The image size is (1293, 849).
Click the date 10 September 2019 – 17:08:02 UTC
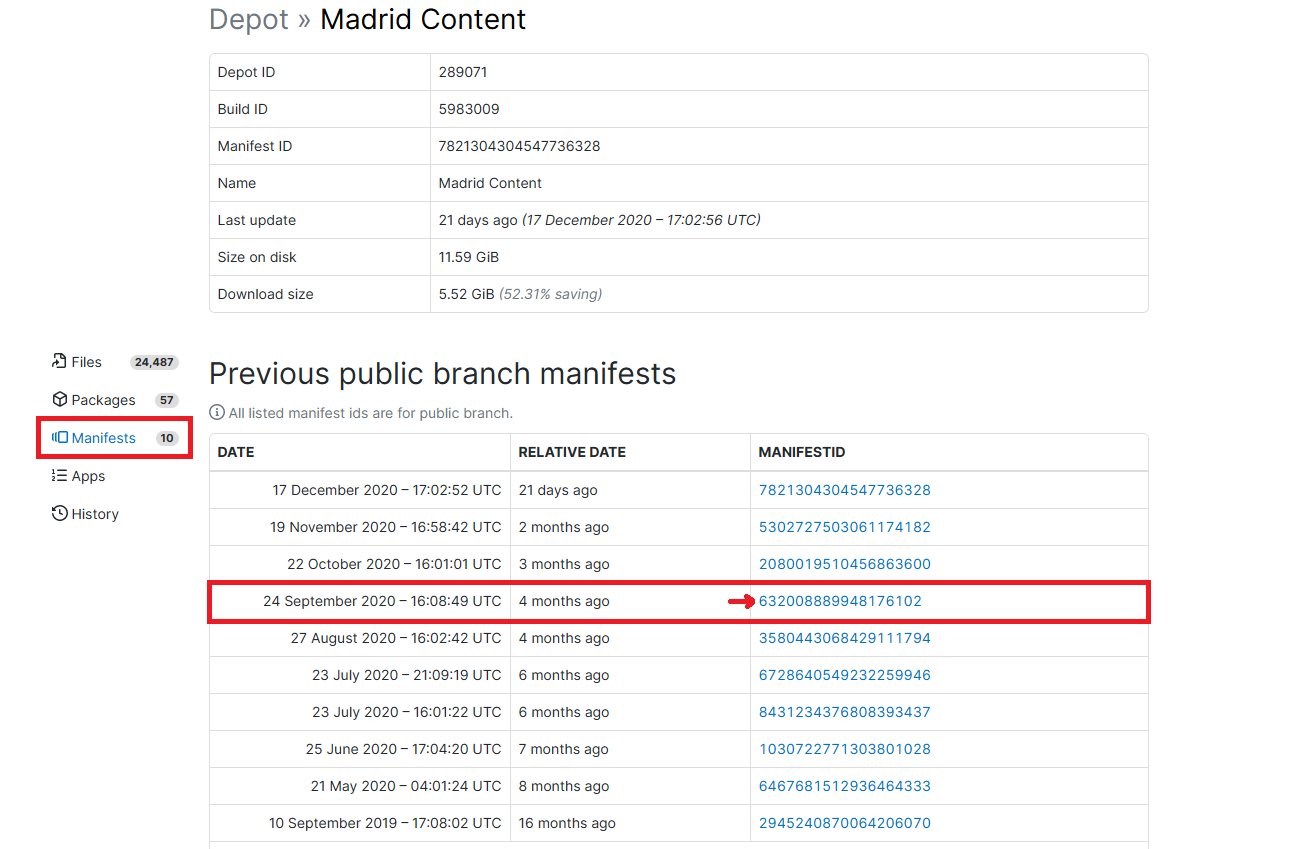pos(385,823)
